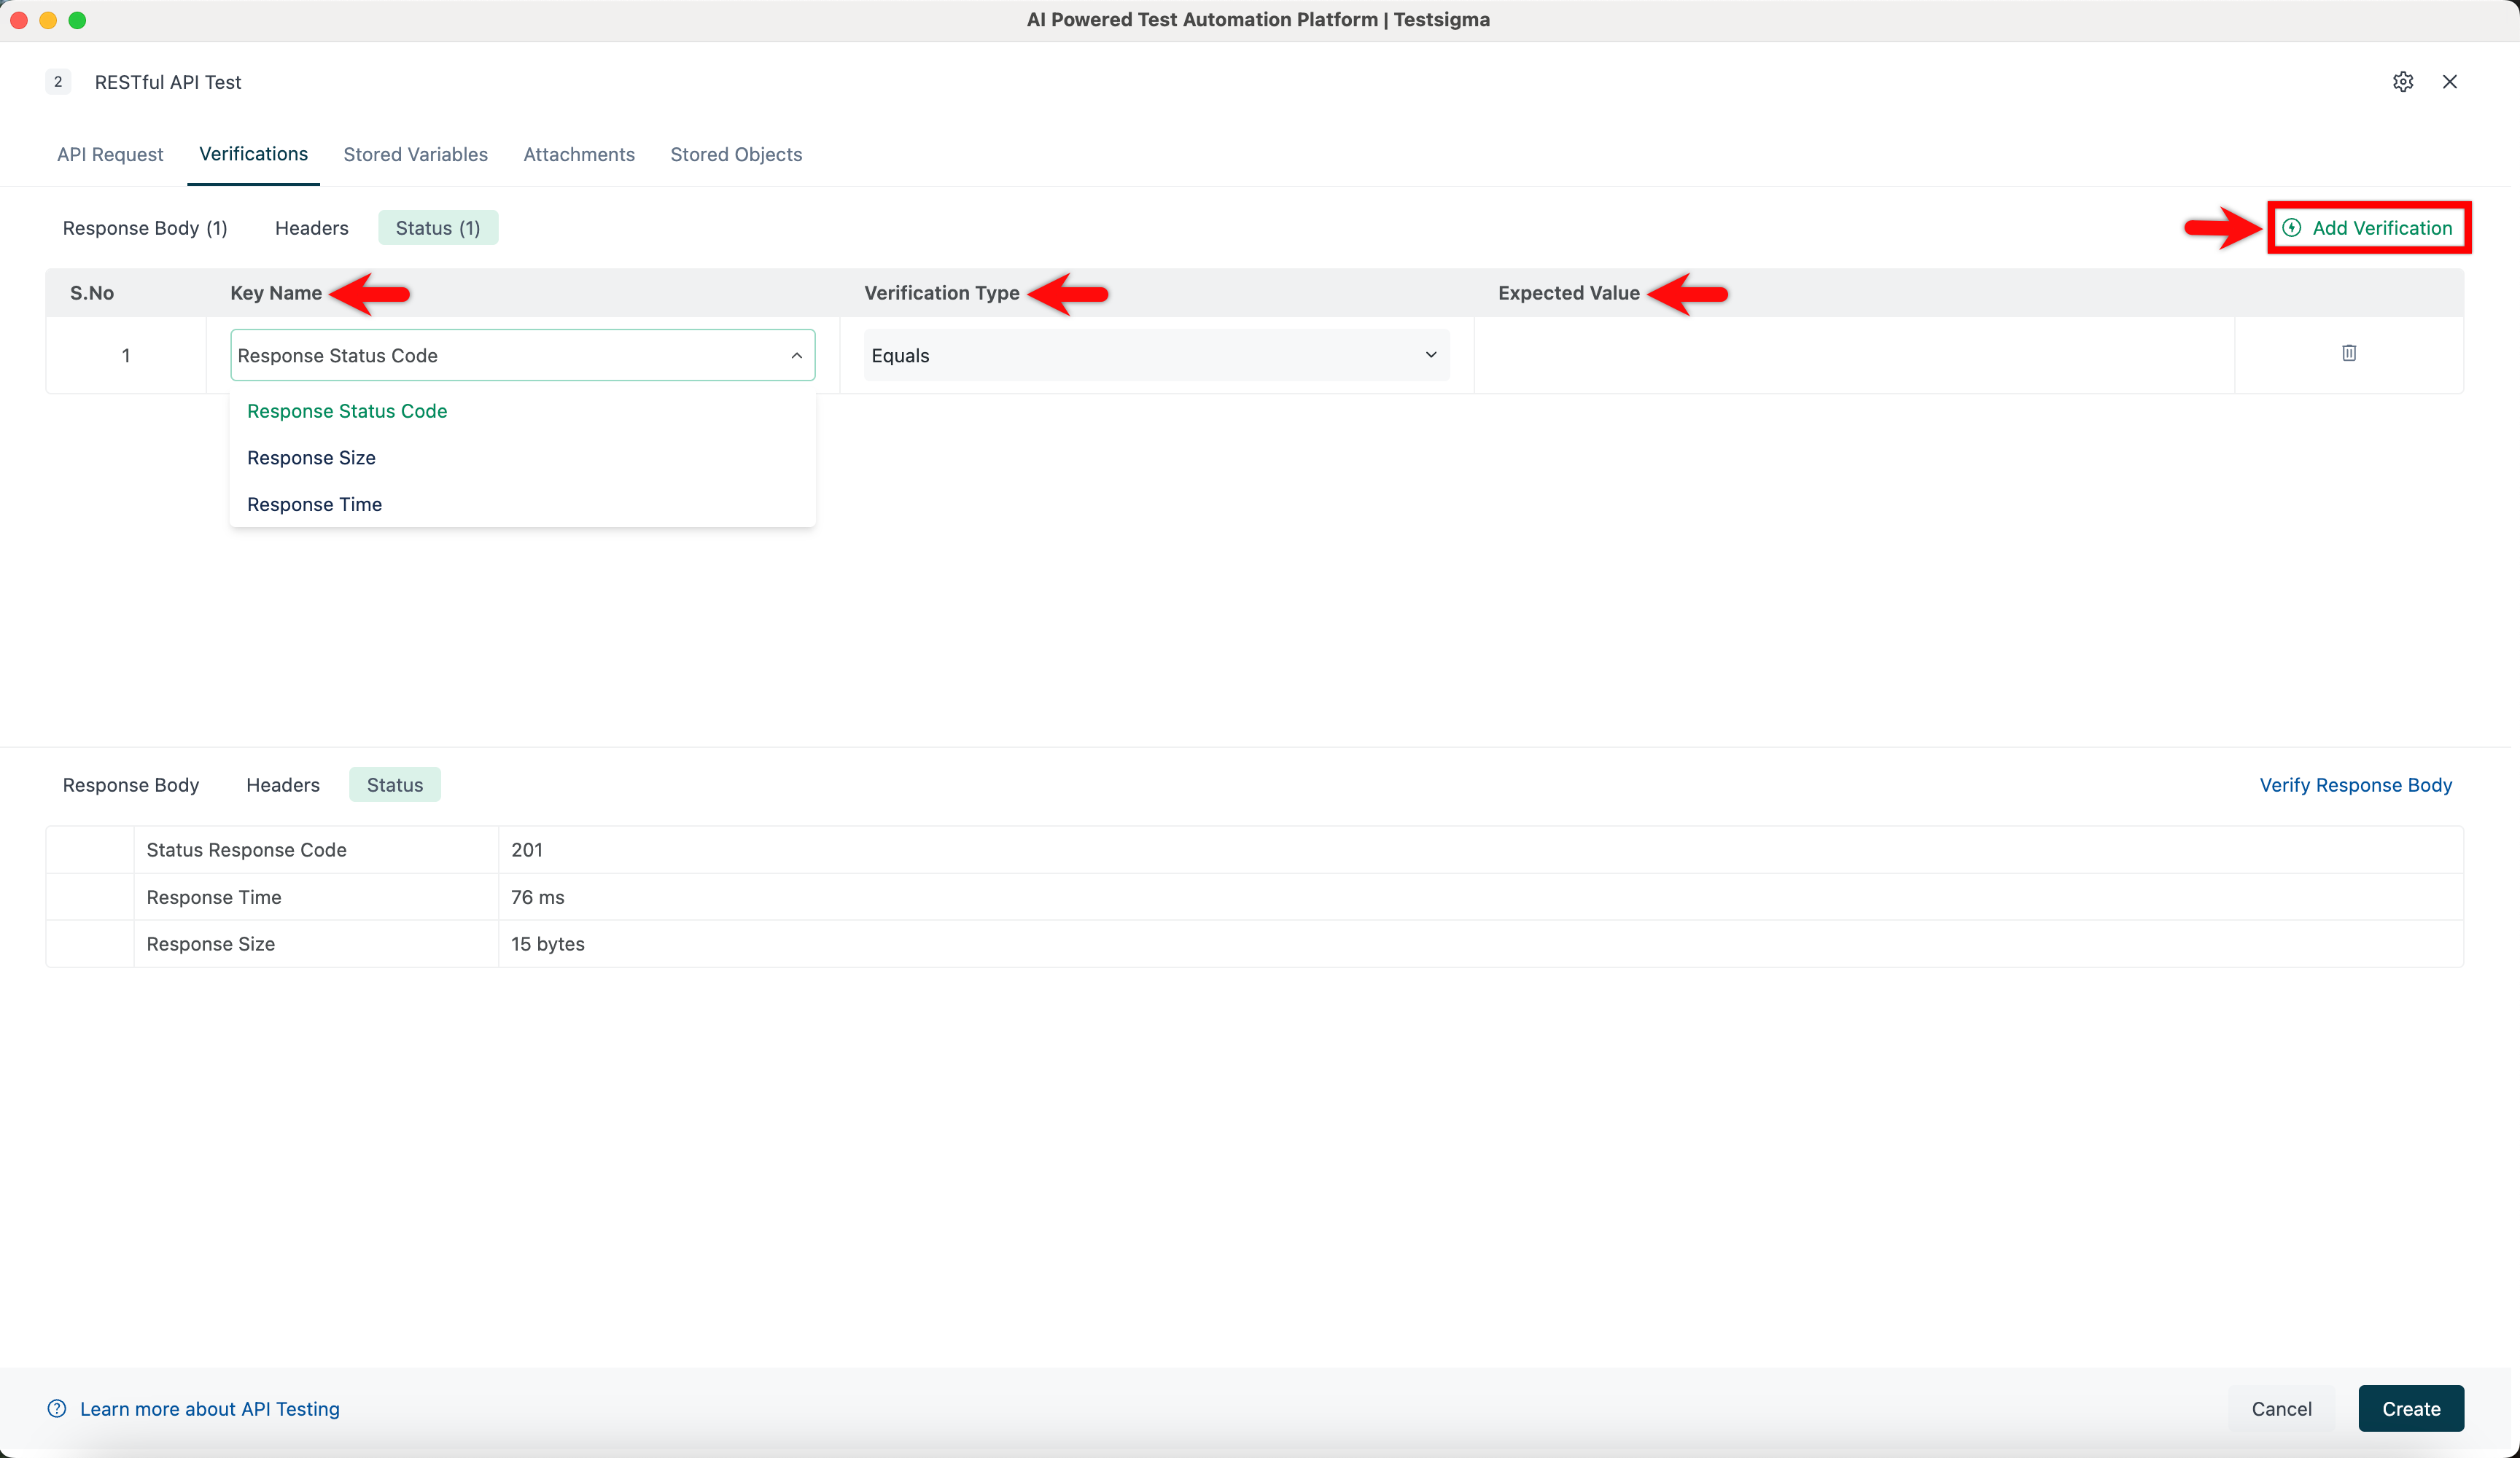Image resolution: width=2520 pixels, height=1458 pixels.
Task: Select Response Size from the dropdown
Action: [311, 457]
